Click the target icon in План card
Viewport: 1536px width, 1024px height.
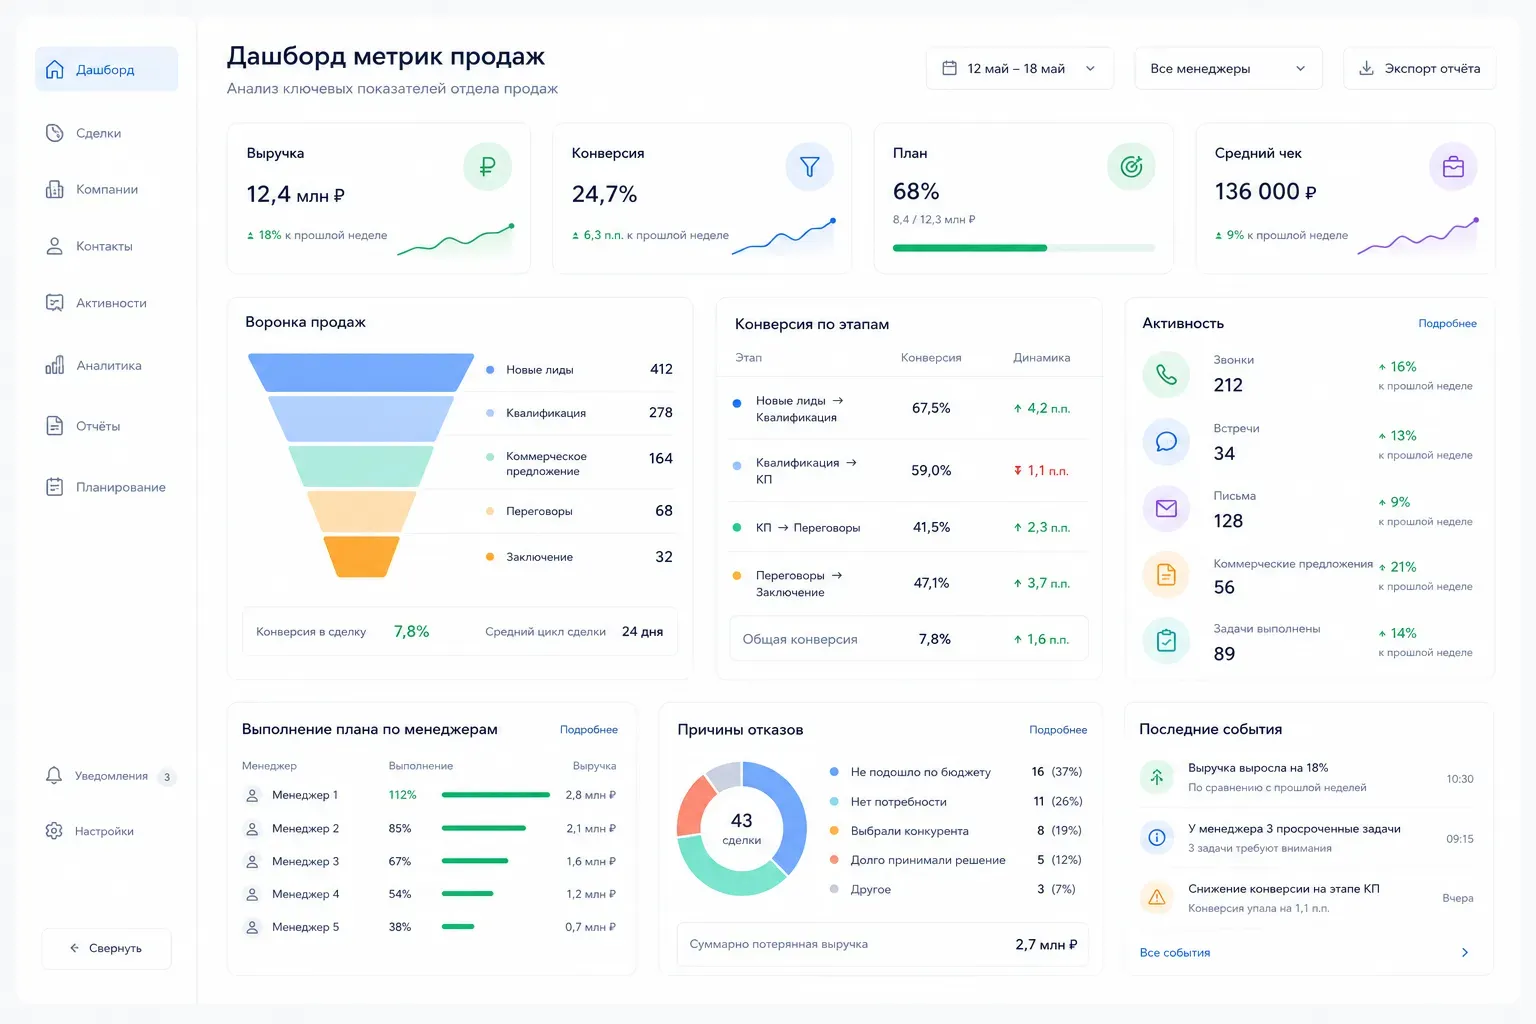point(1131,167)
